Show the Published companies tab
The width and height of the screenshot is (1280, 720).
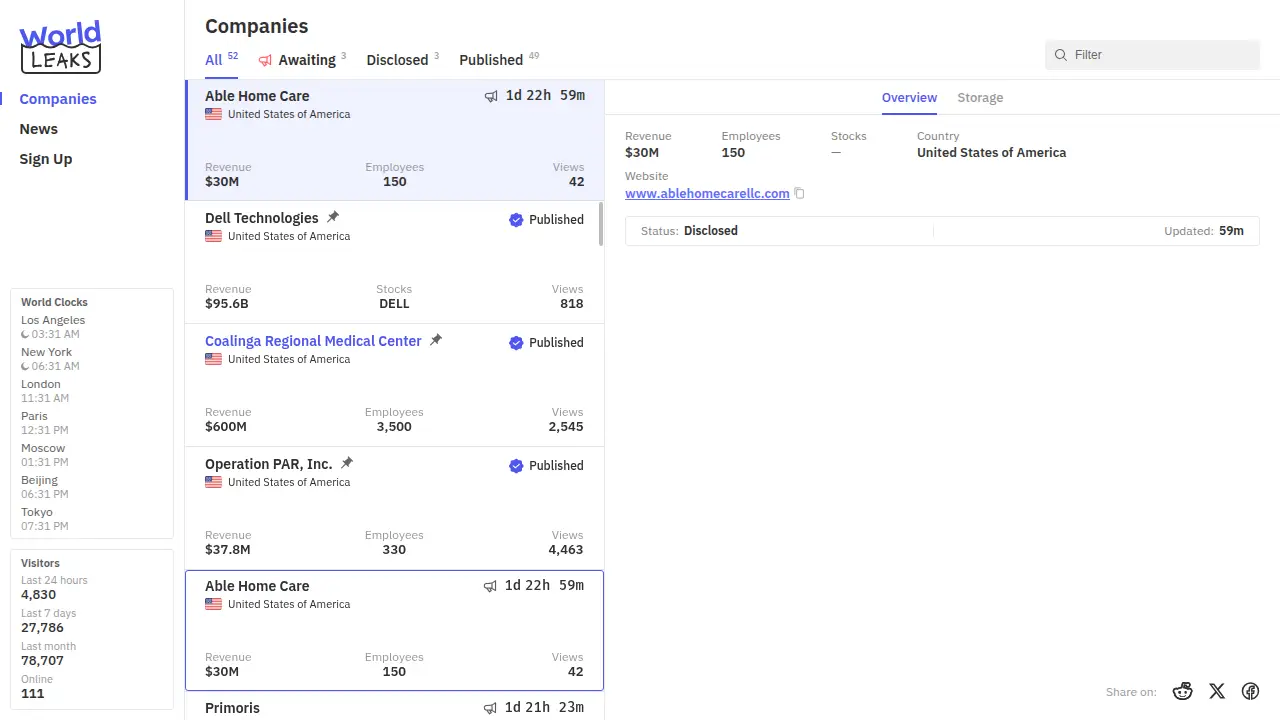[491, 60]
